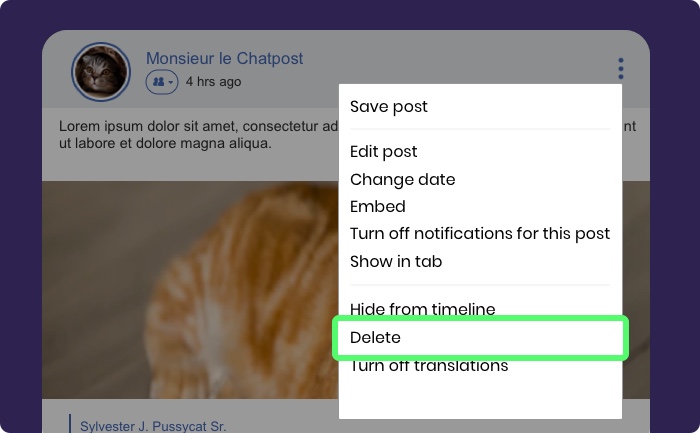Select Save post from the menu
Viewport: 700px width, 433px height.
[388, 107]
